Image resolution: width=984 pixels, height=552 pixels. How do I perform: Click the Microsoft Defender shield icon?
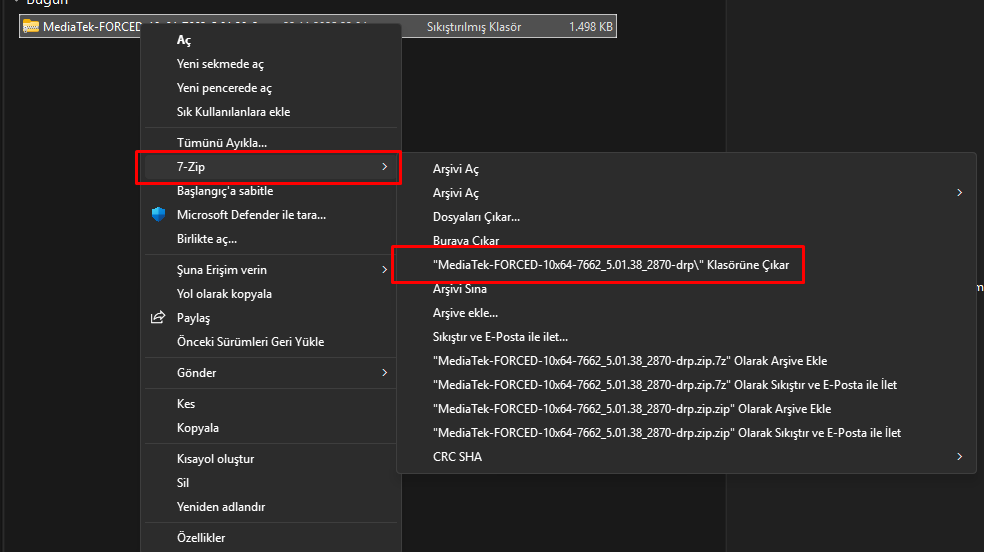158,215
